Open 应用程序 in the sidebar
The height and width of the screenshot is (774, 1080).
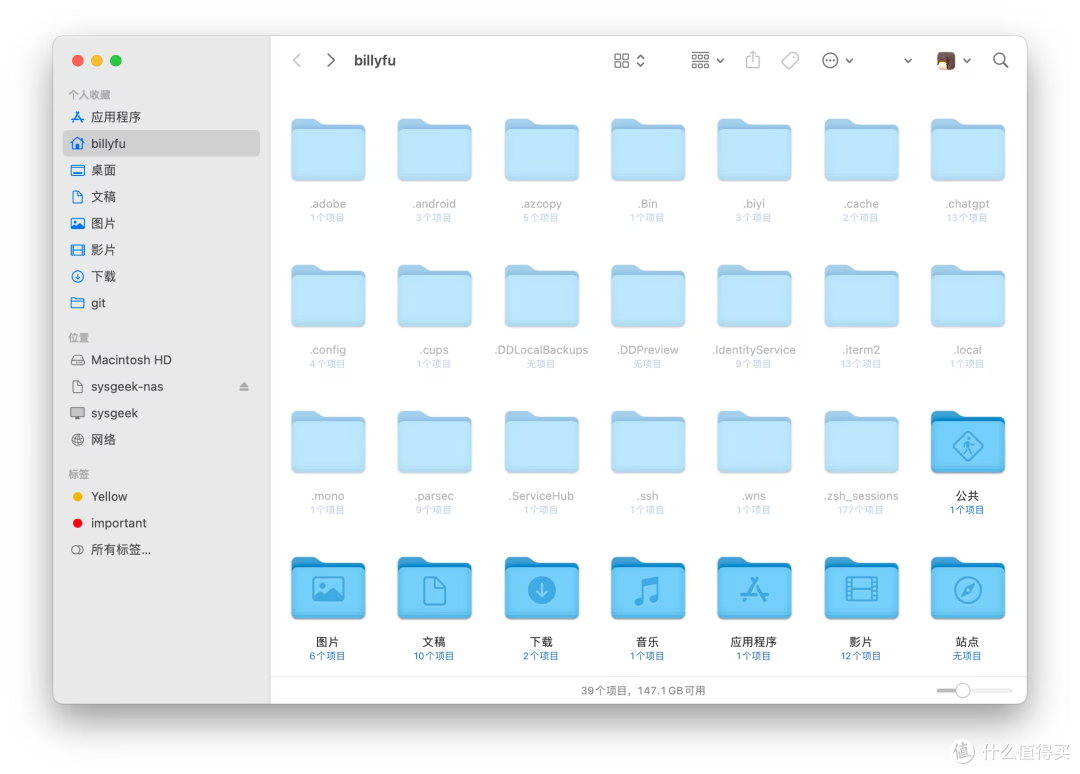pos(161,117)
